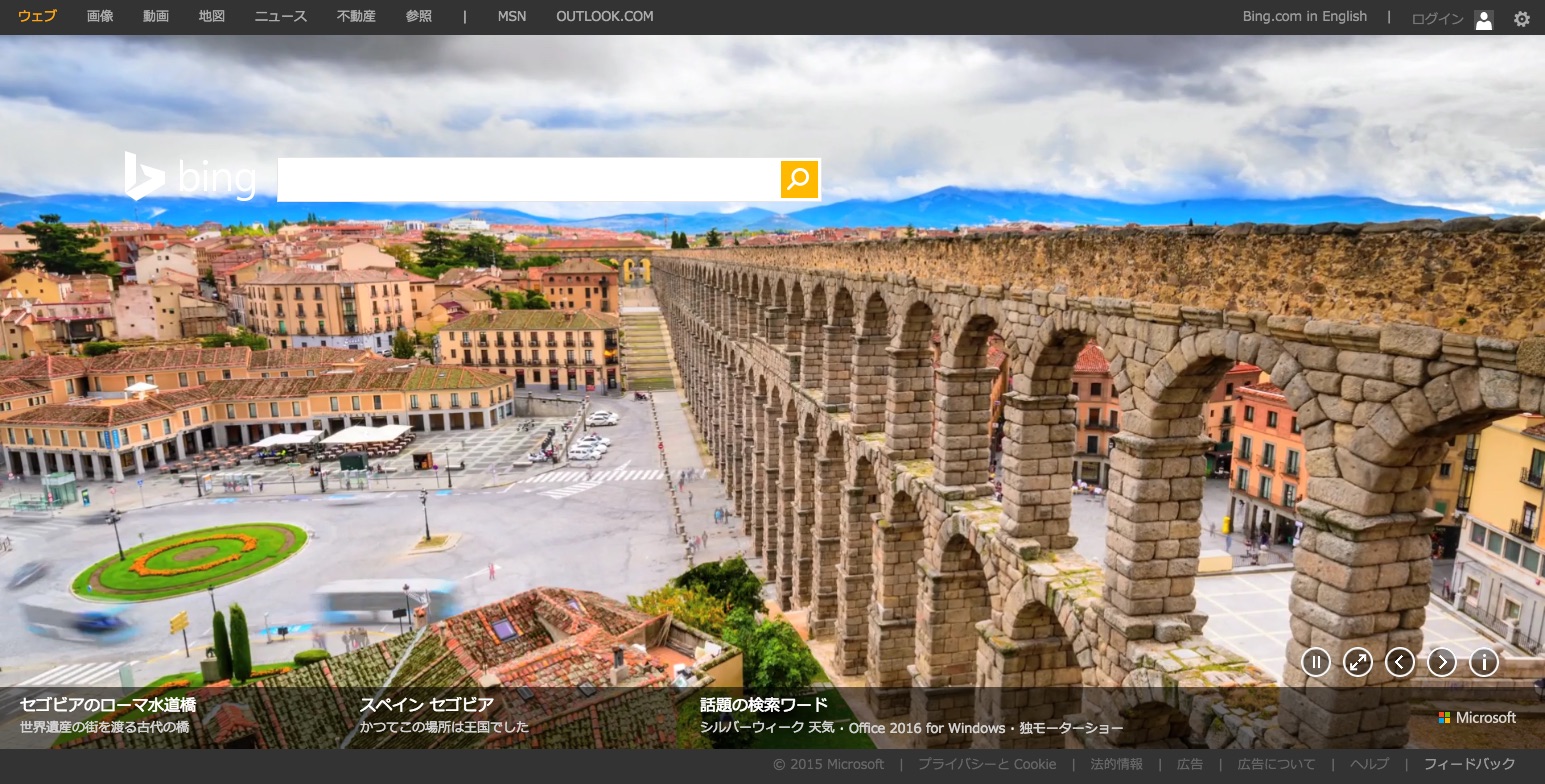The height and width of the screenshot is (784, 1545).
Task: Click the Bing logo
Action: 190,178
